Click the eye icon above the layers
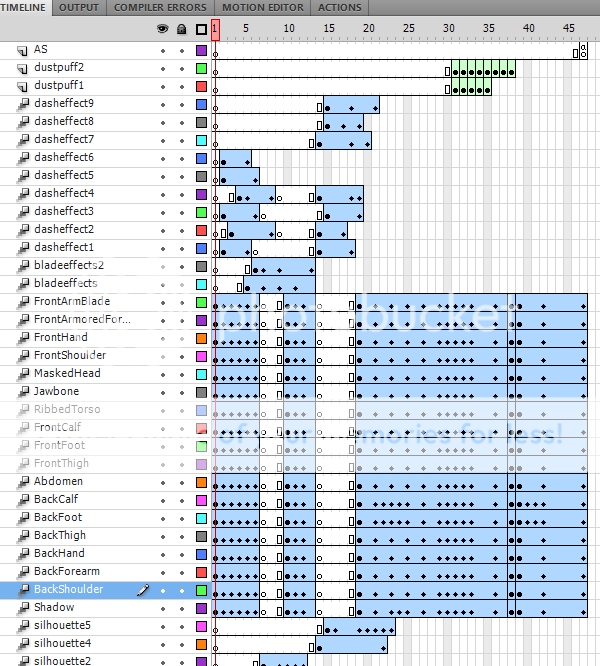The image size is (600, 666). pos(163,29)
